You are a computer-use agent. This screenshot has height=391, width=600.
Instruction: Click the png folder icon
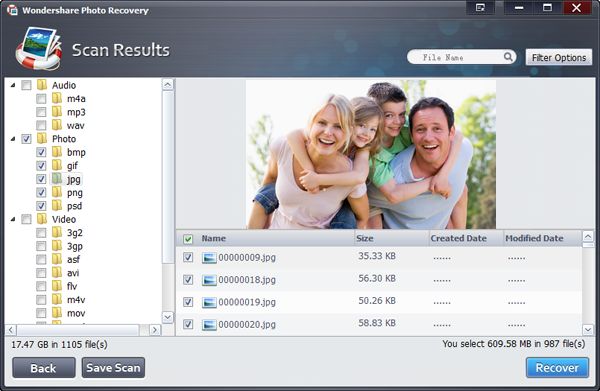point(57,192)
